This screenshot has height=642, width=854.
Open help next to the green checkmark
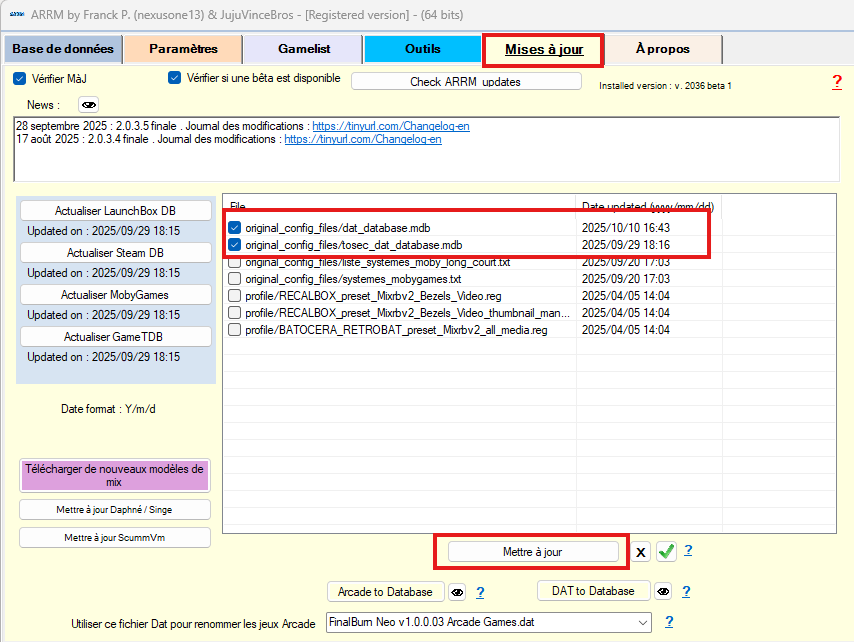coord(688,551)
